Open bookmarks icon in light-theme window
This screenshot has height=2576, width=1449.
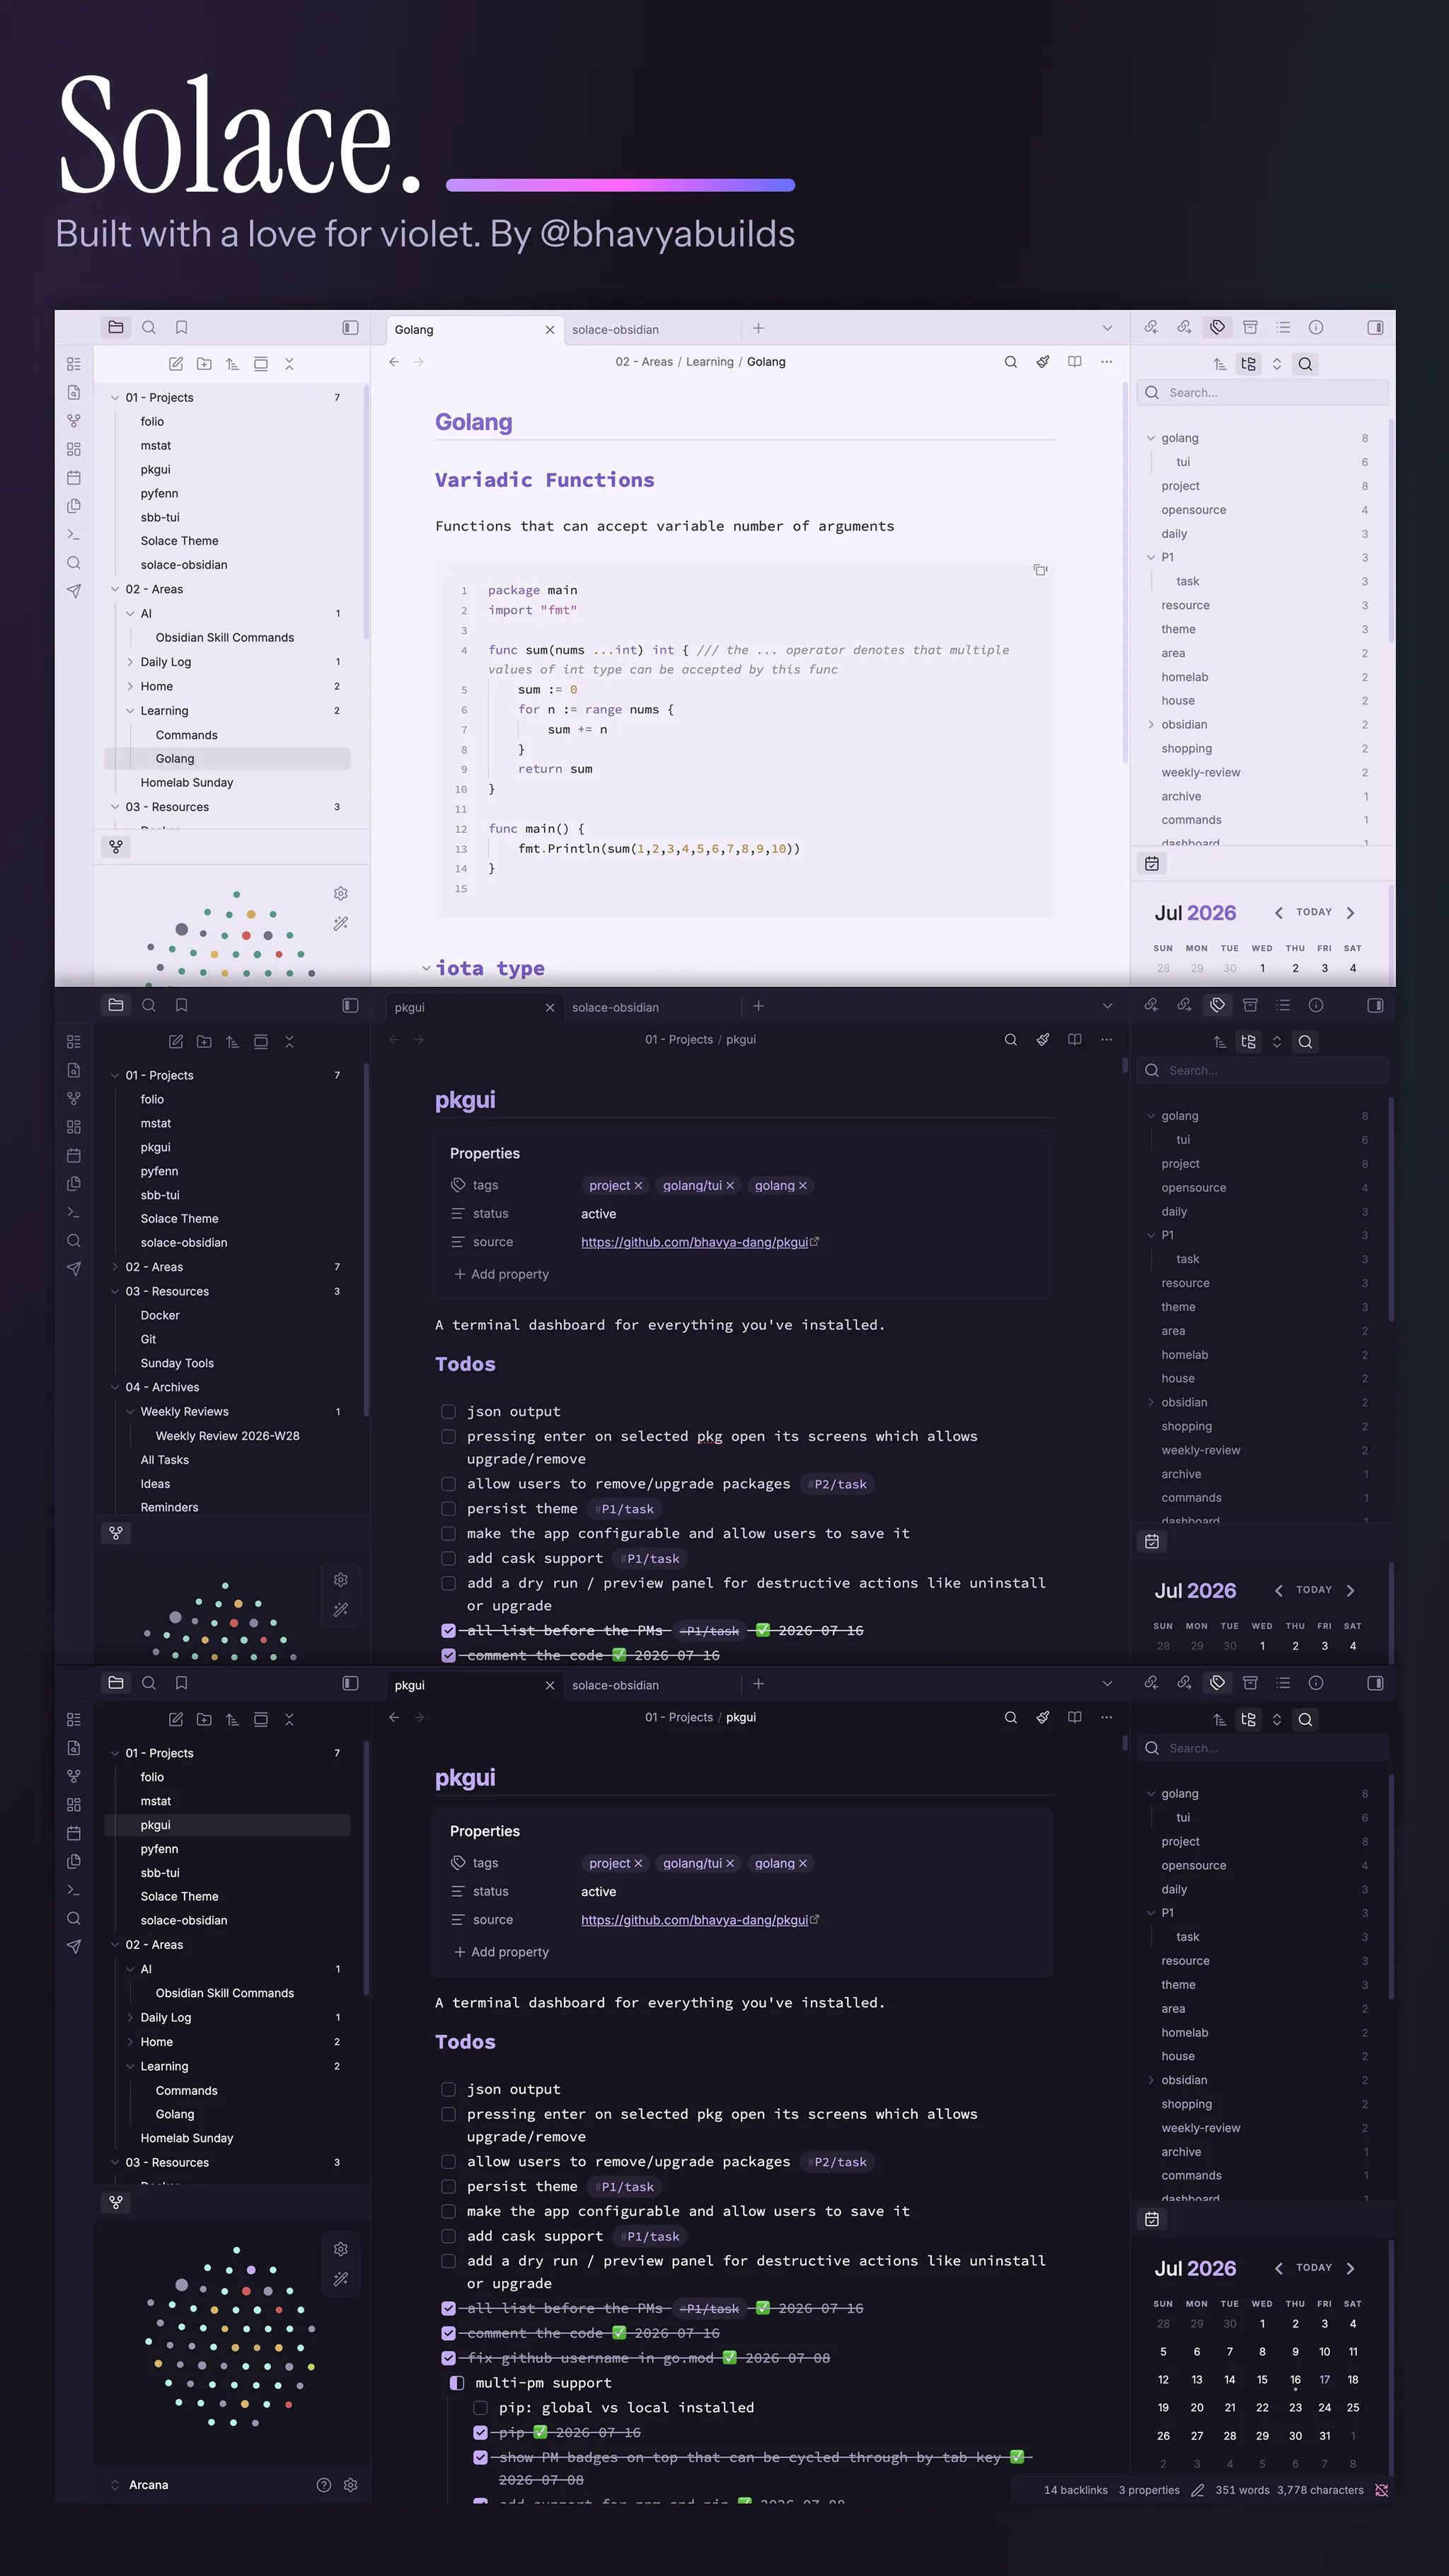181,327
